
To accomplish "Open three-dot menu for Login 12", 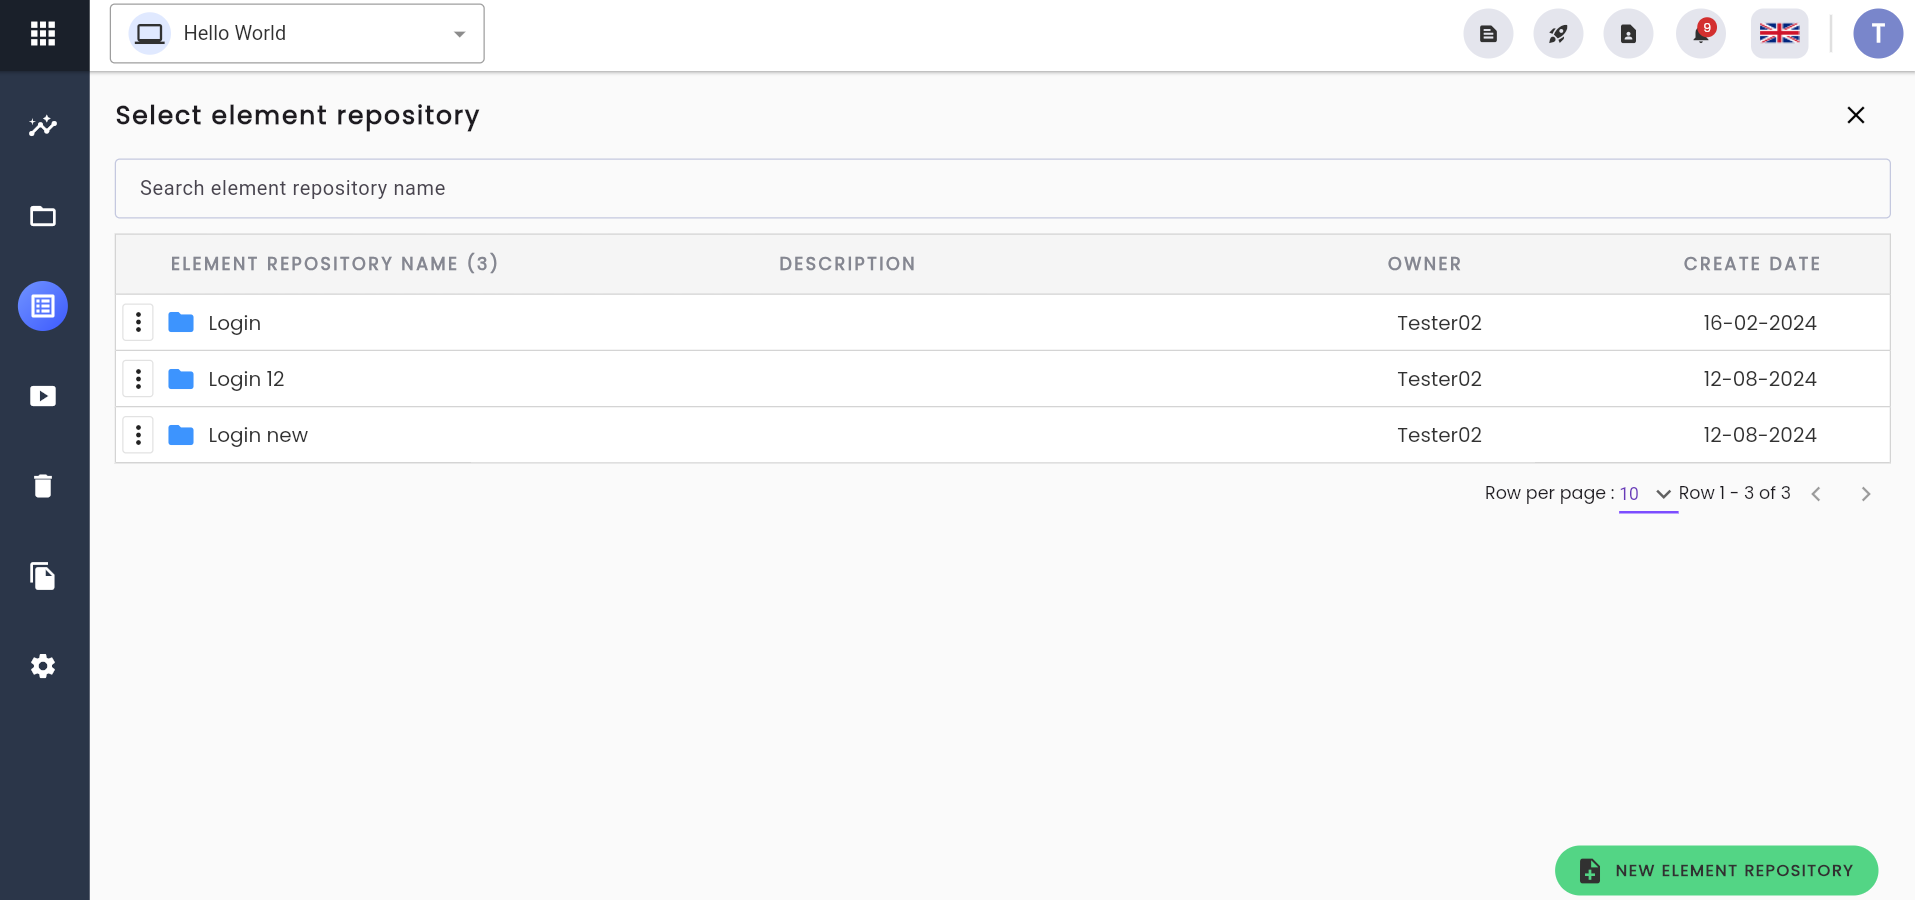I will coord(138,379).
